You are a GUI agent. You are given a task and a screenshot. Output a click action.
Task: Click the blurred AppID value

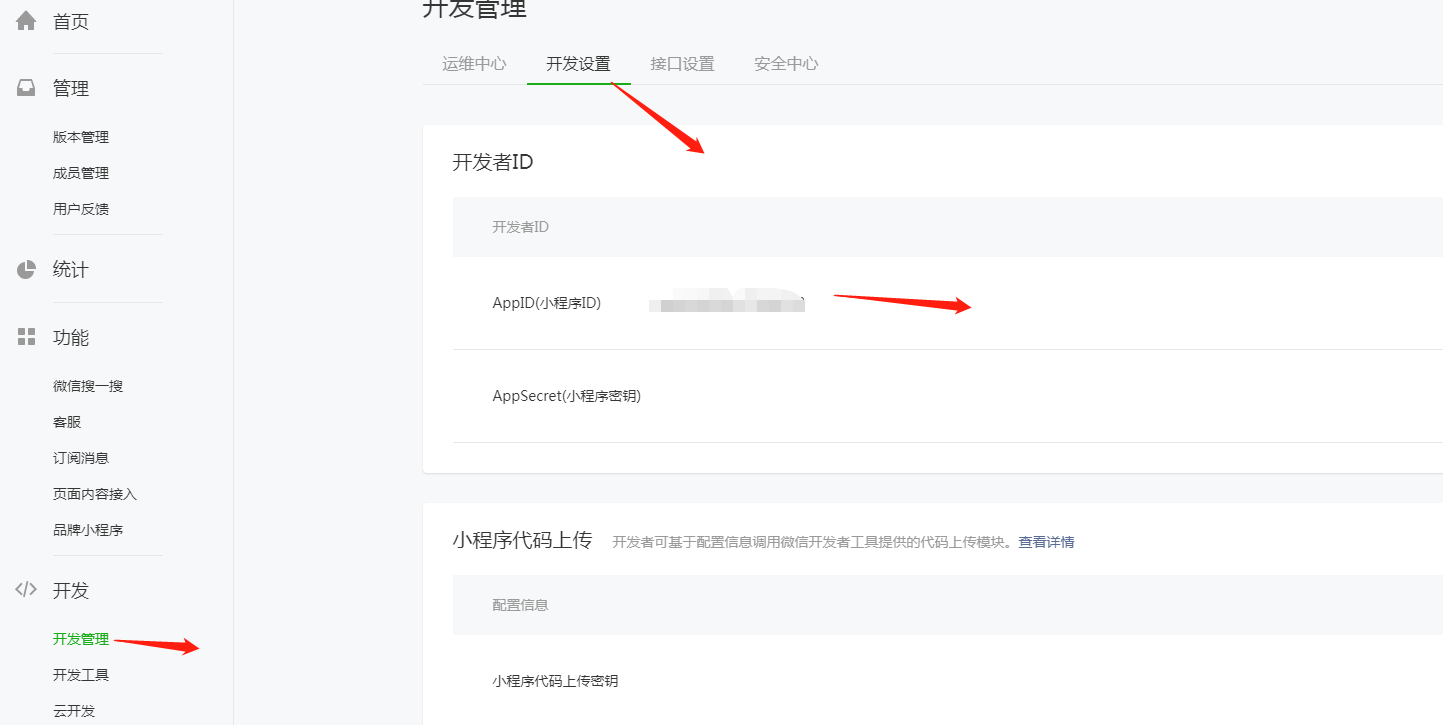pyautogui.click(x=727, y=302)
